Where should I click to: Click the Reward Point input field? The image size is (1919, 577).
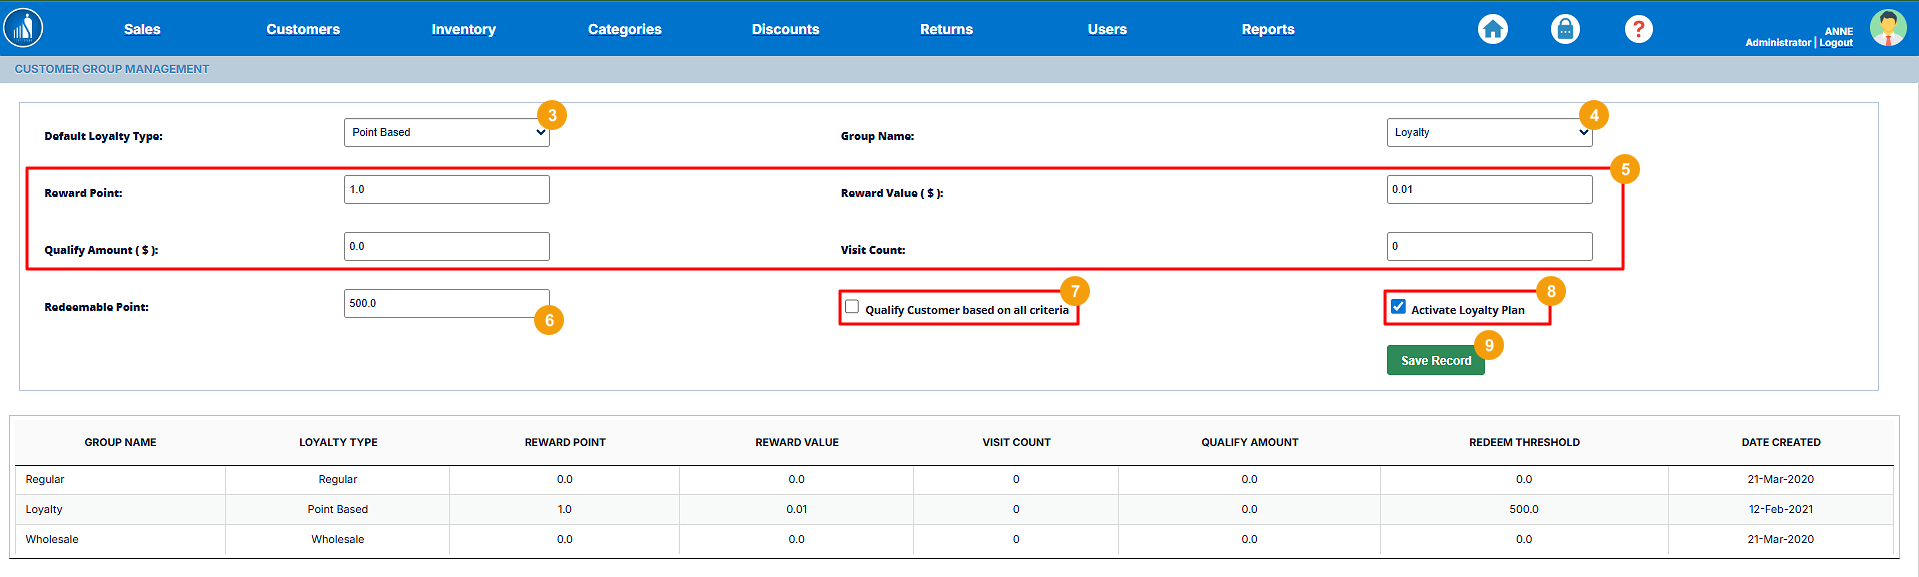446,190
